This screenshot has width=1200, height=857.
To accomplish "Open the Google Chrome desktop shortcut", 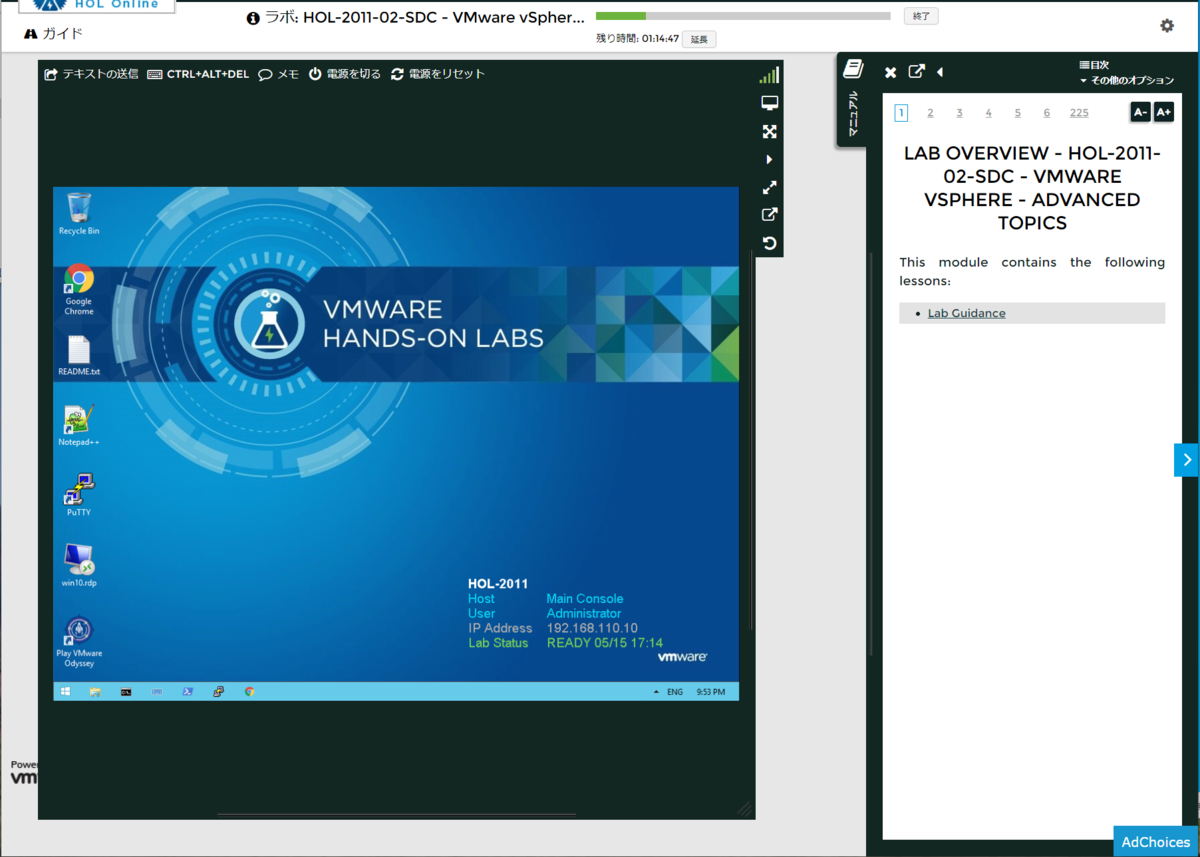I will coord(79,290).
